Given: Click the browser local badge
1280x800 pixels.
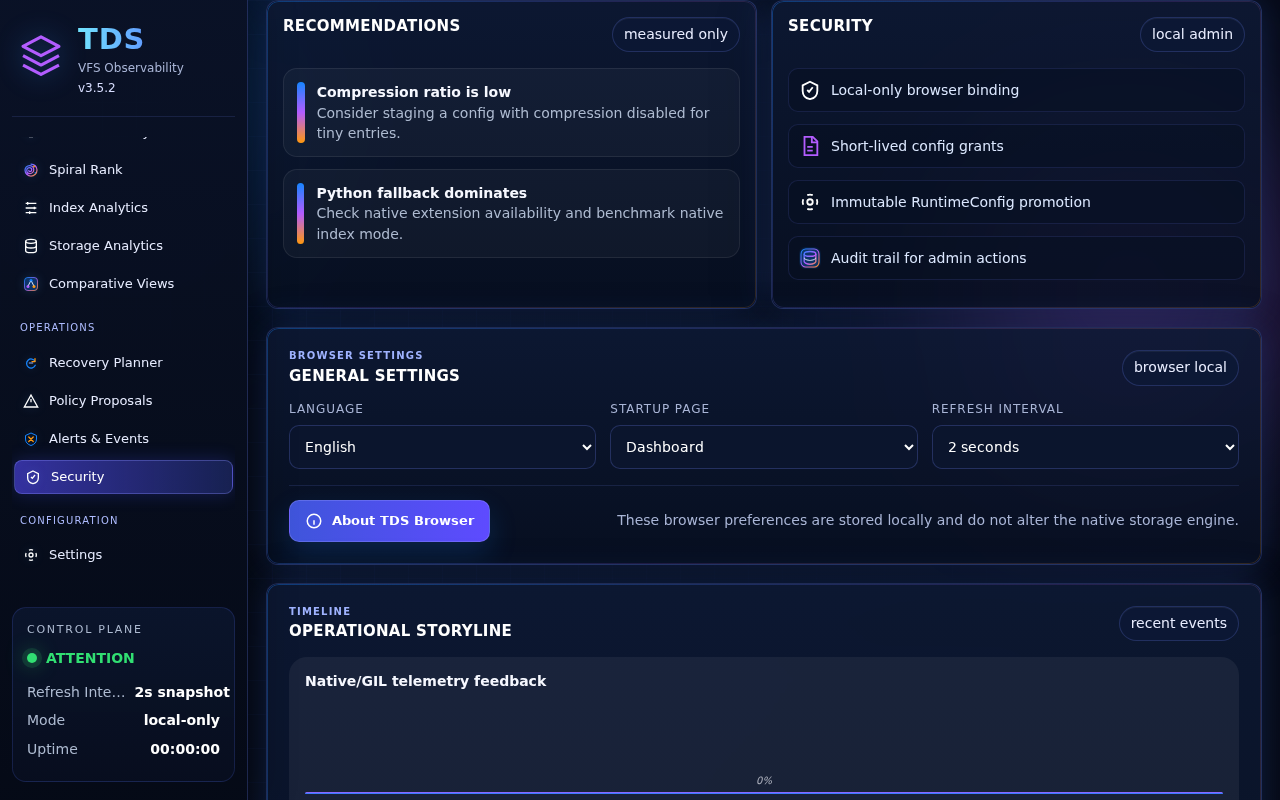Looking at the screenshot, I should click(x=1180, y=367).
